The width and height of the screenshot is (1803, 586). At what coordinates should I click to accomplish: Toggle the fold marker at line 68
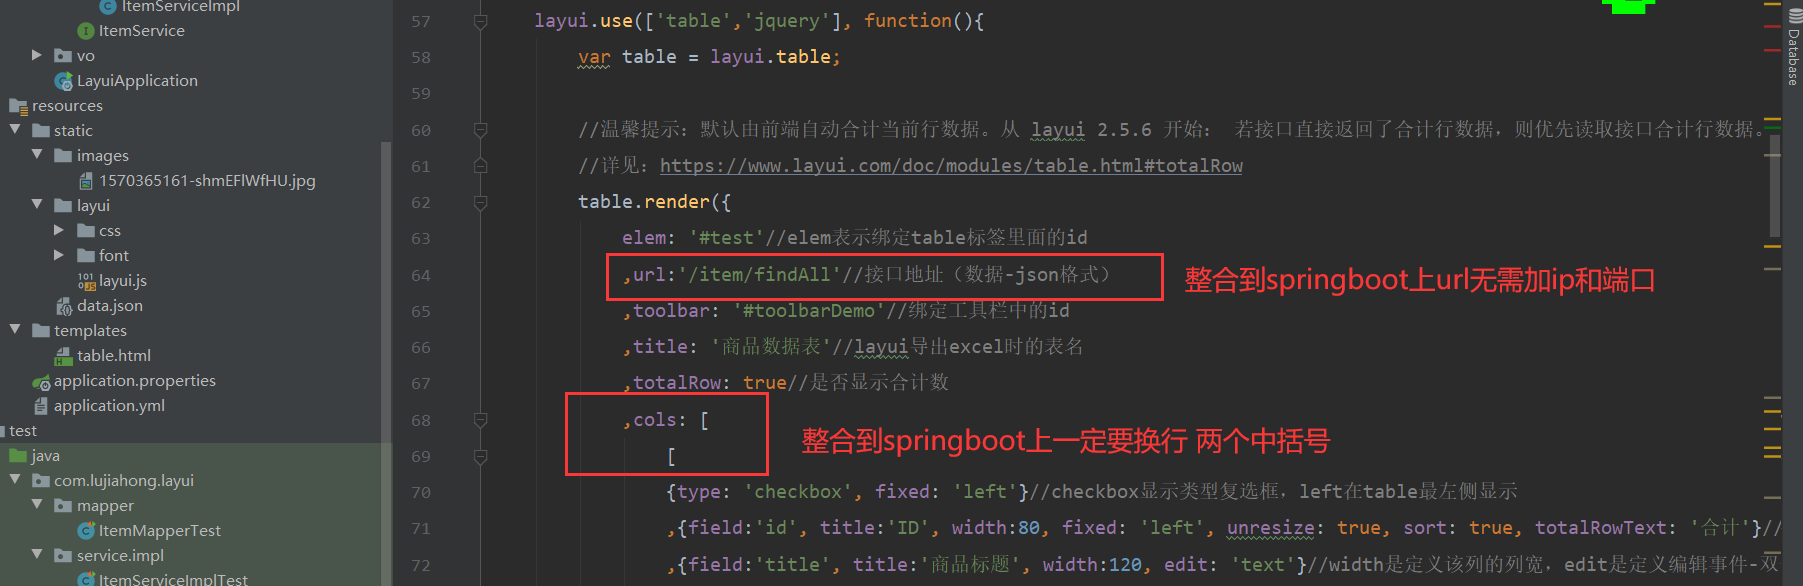tap(480, 420)
